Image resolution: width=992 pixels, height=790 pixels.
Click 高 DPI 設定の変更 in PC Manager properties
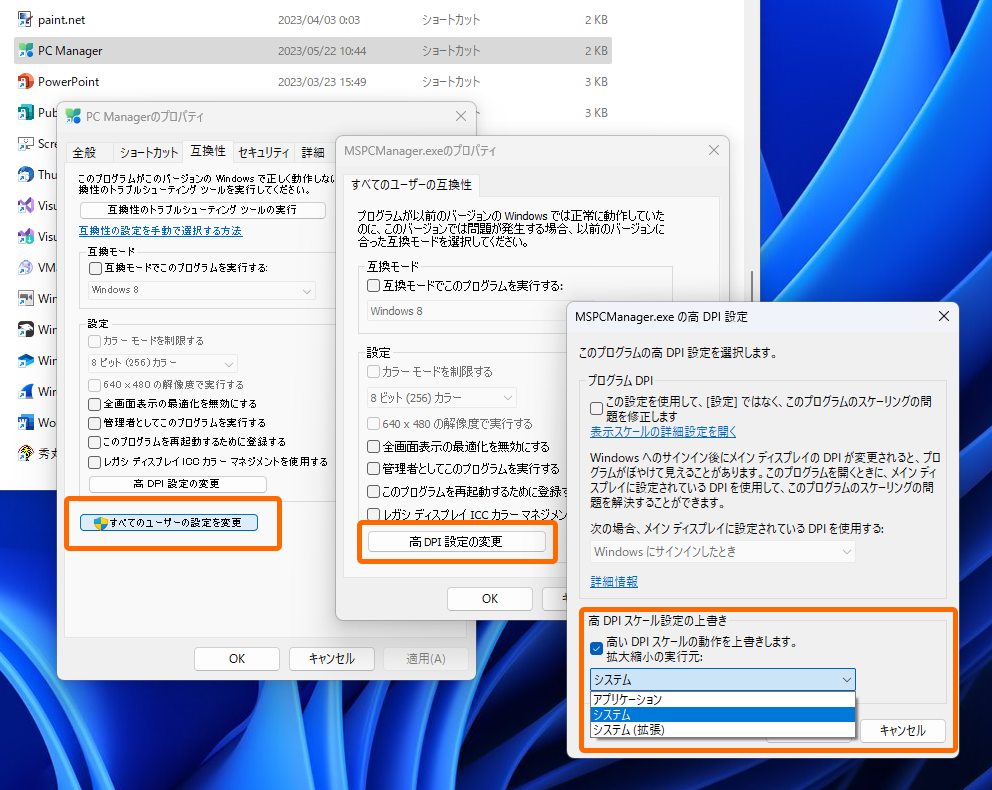177,484
